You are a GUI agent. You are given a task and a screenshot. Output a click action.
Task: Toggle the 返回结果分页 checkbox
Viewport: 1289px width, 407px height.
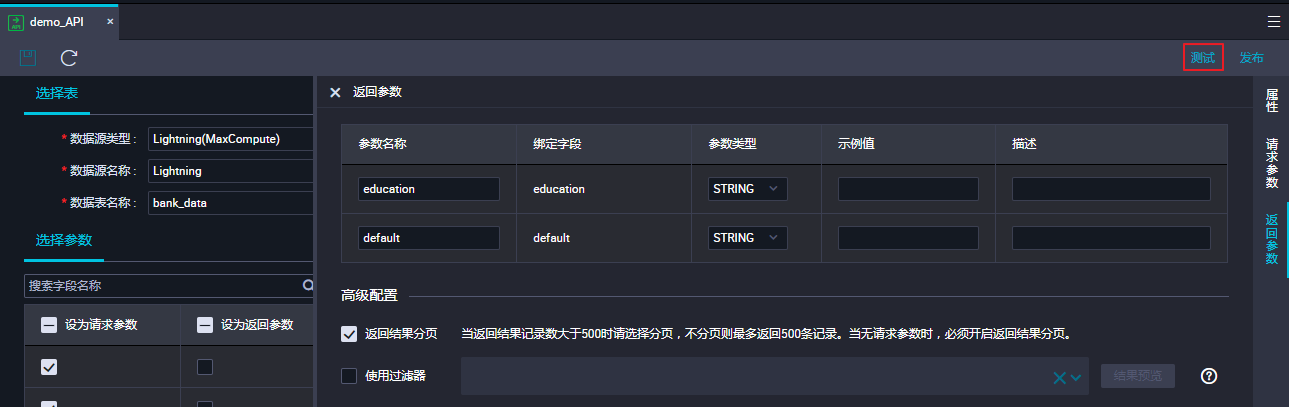tap(349, 334)
